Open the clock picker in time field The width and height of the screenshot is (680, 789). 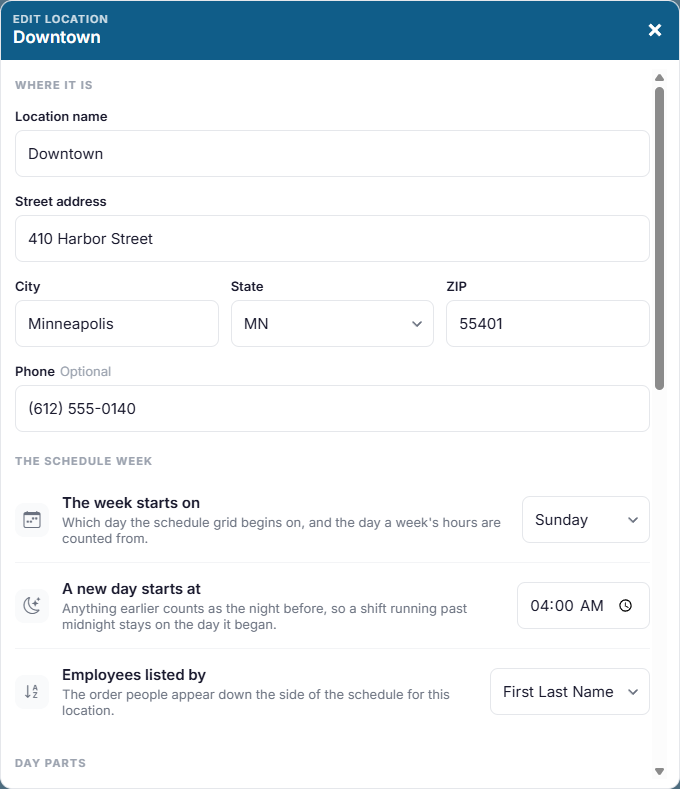point(625,605)
